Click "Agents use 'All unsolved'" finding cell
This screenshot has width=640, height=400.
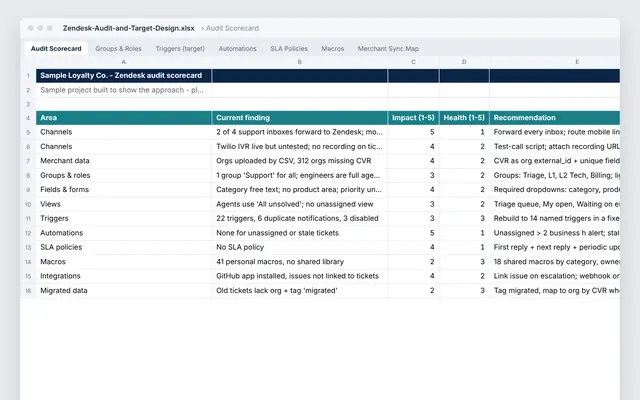pyautogui.click(x=300, y=204)
